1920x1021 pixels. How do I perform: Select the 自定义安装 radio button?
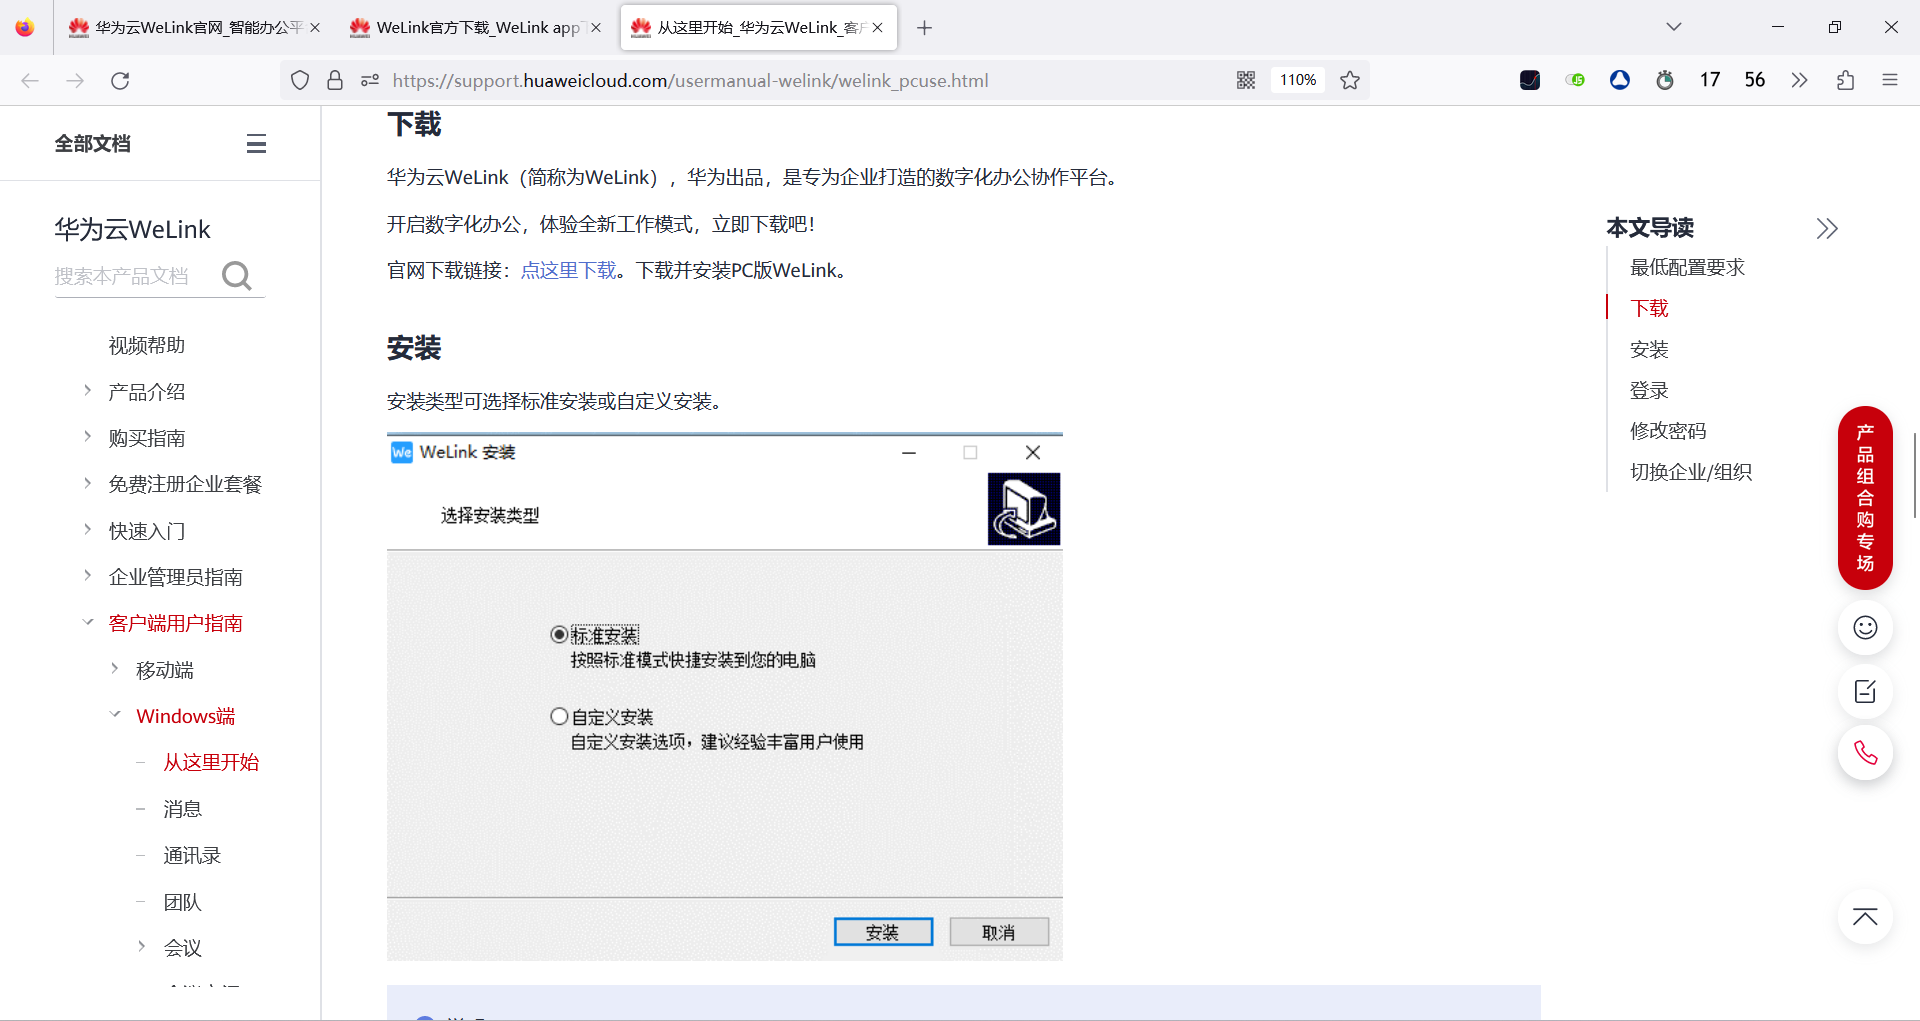(x=558, y=715)
